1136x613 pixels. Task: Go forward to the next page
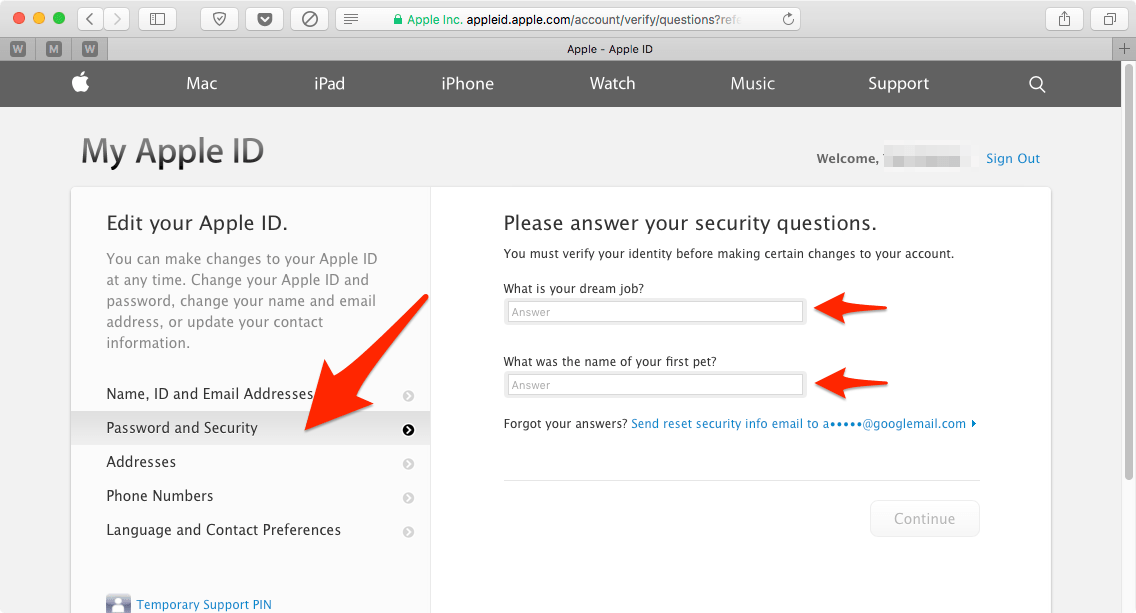[x=117, y=20]
